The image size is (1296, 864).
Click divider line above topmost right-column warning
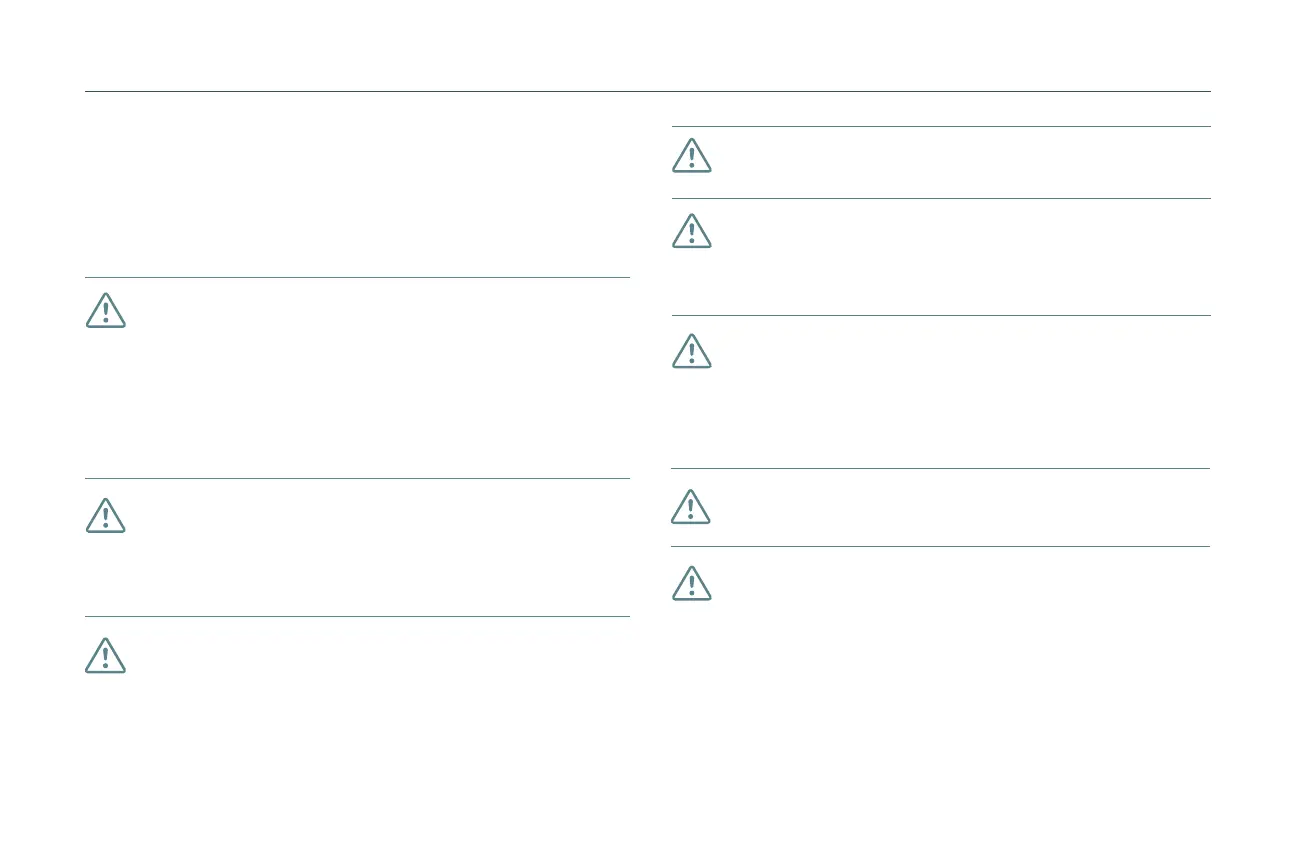pyautogui.click(x=940, y=127)
